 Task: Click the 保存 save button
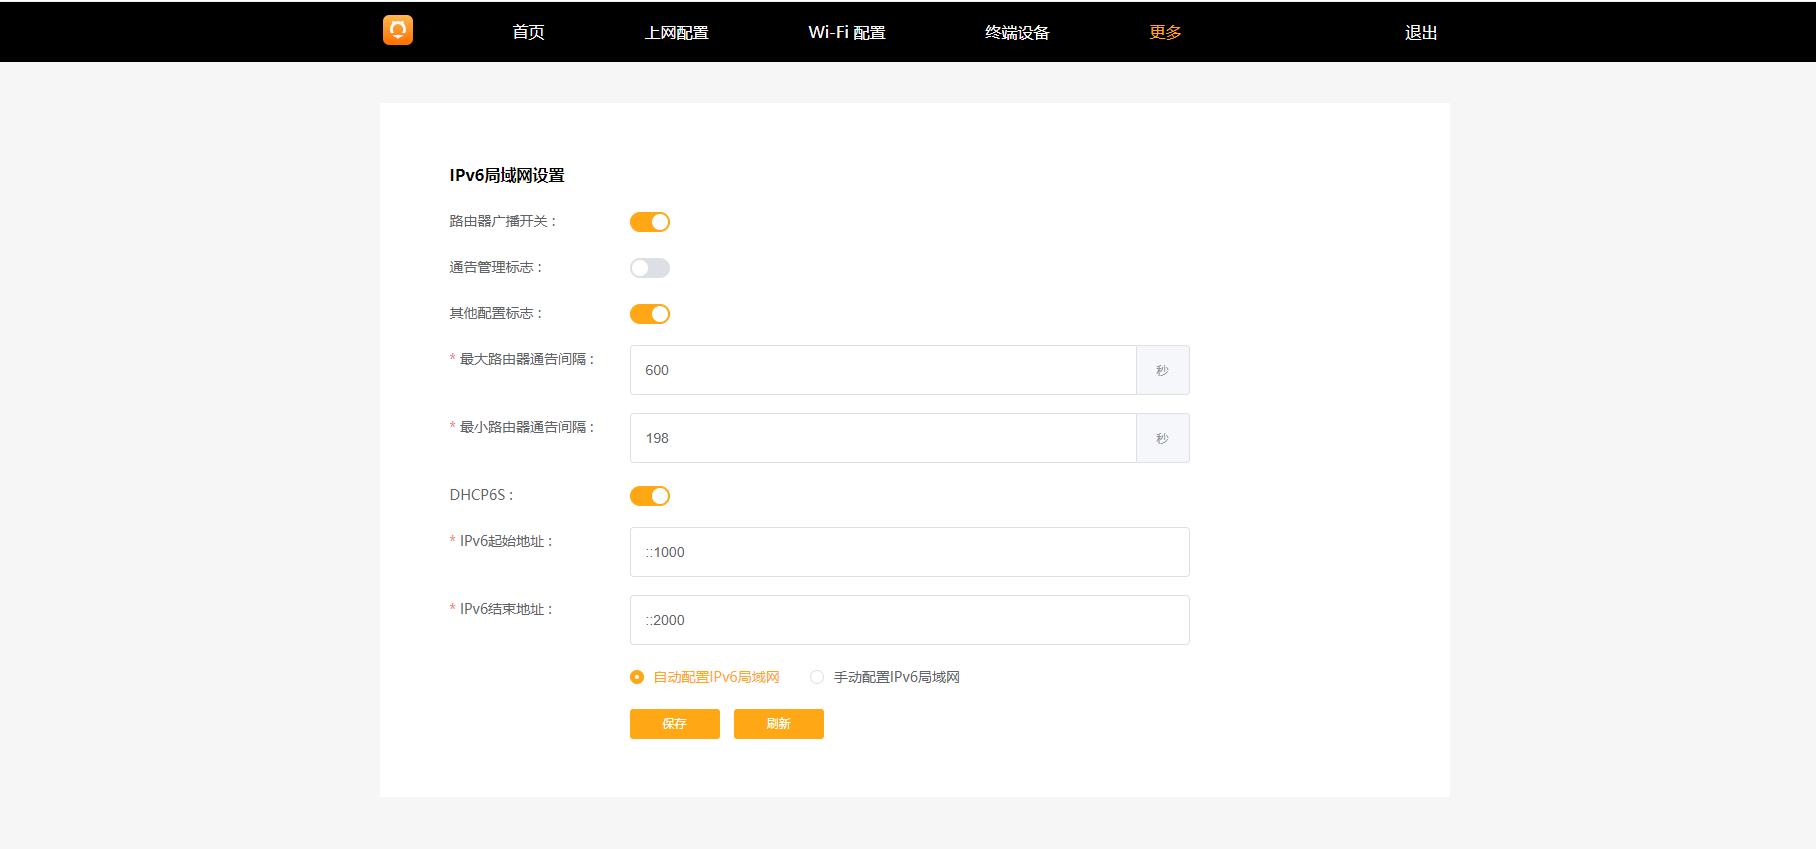pyautogui.click(x=675, y=724)
